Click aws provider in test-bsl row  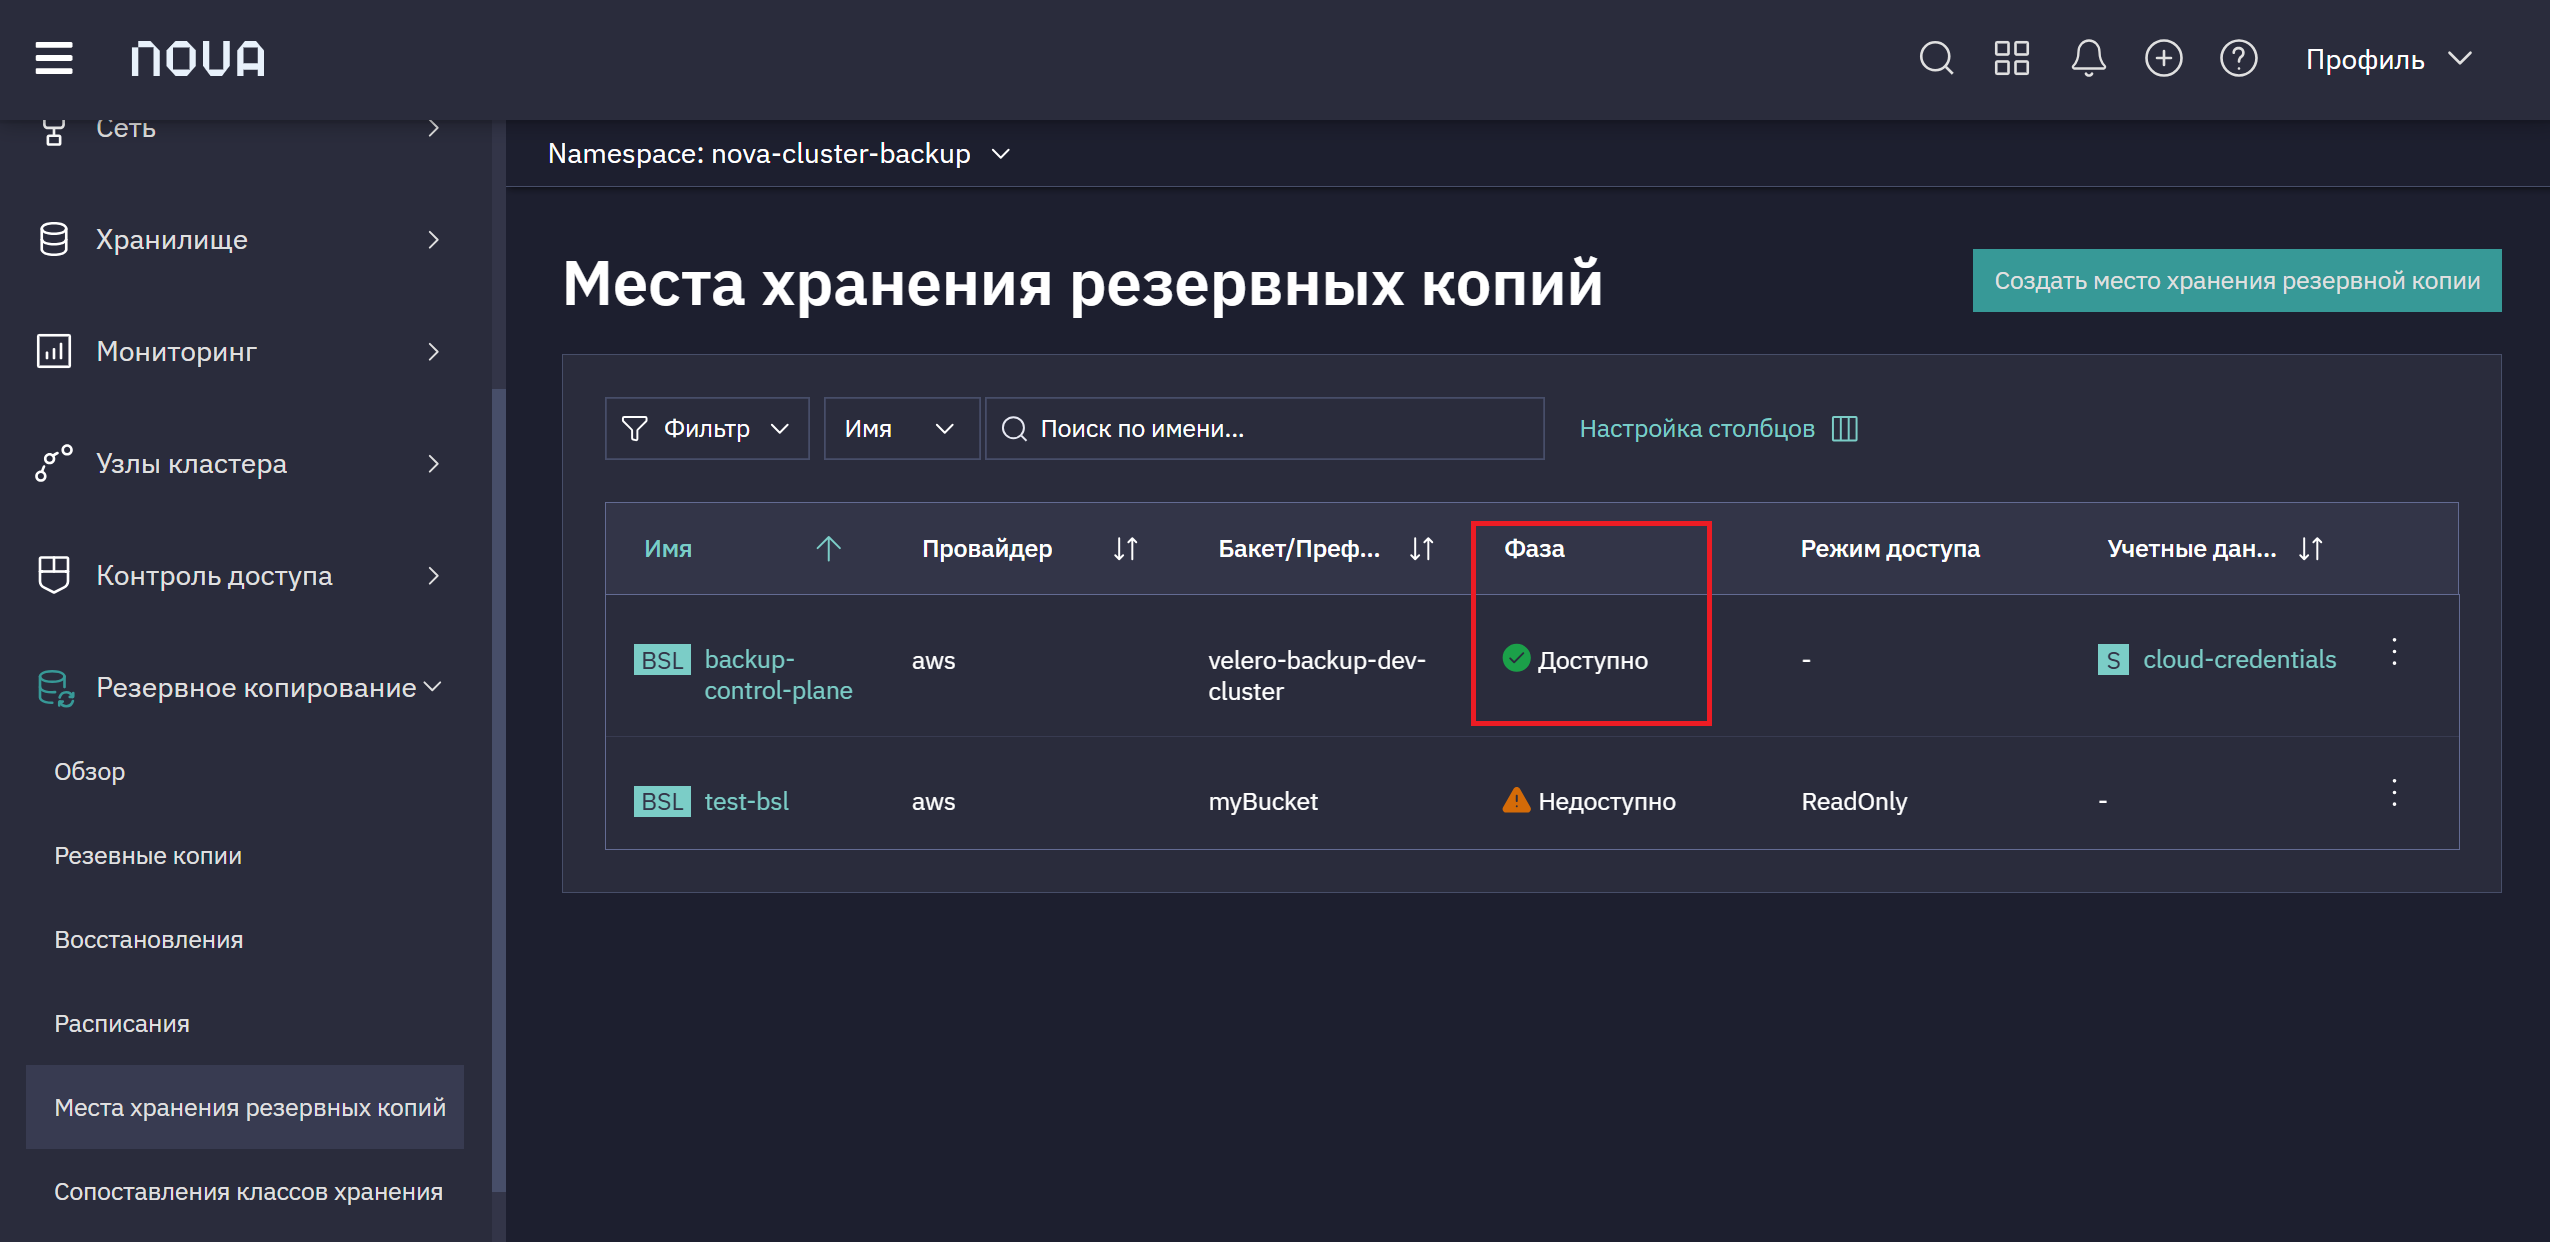933,801
